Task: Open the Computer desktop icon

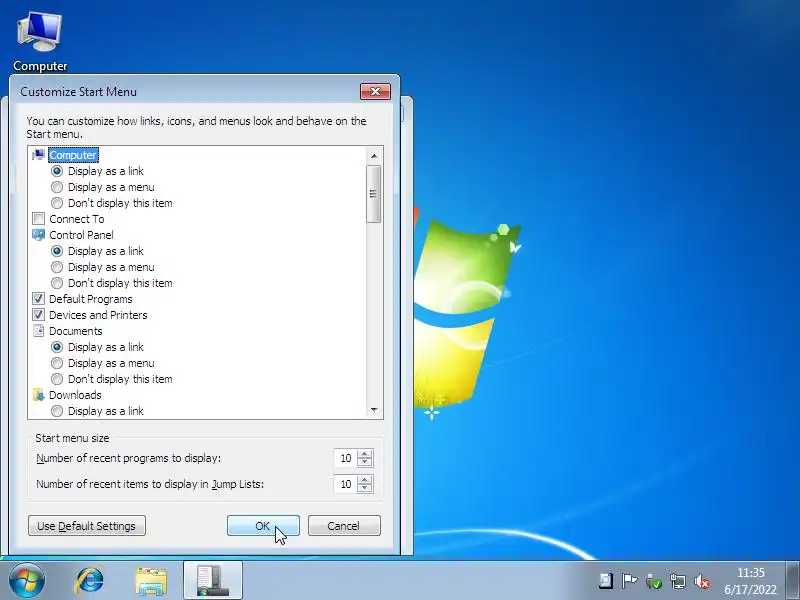Action: 40,42
